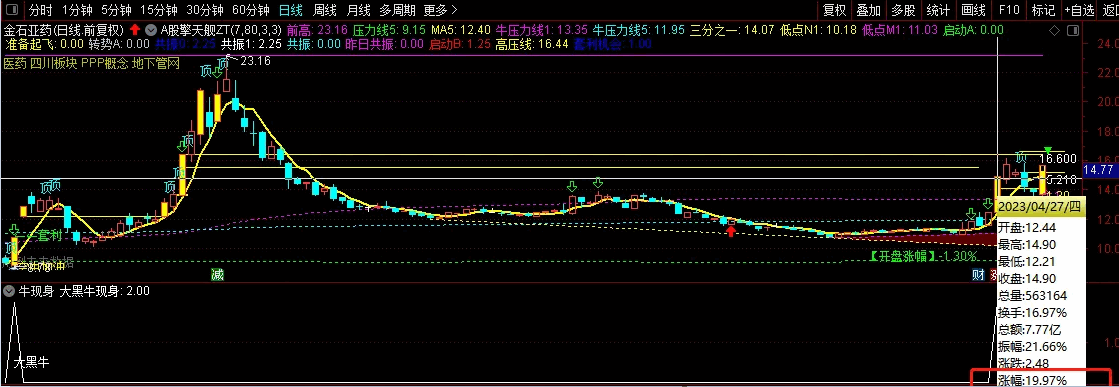1119x387 pixels.
Task: Select the 1分钟 period
Action: tap(77, 10)
